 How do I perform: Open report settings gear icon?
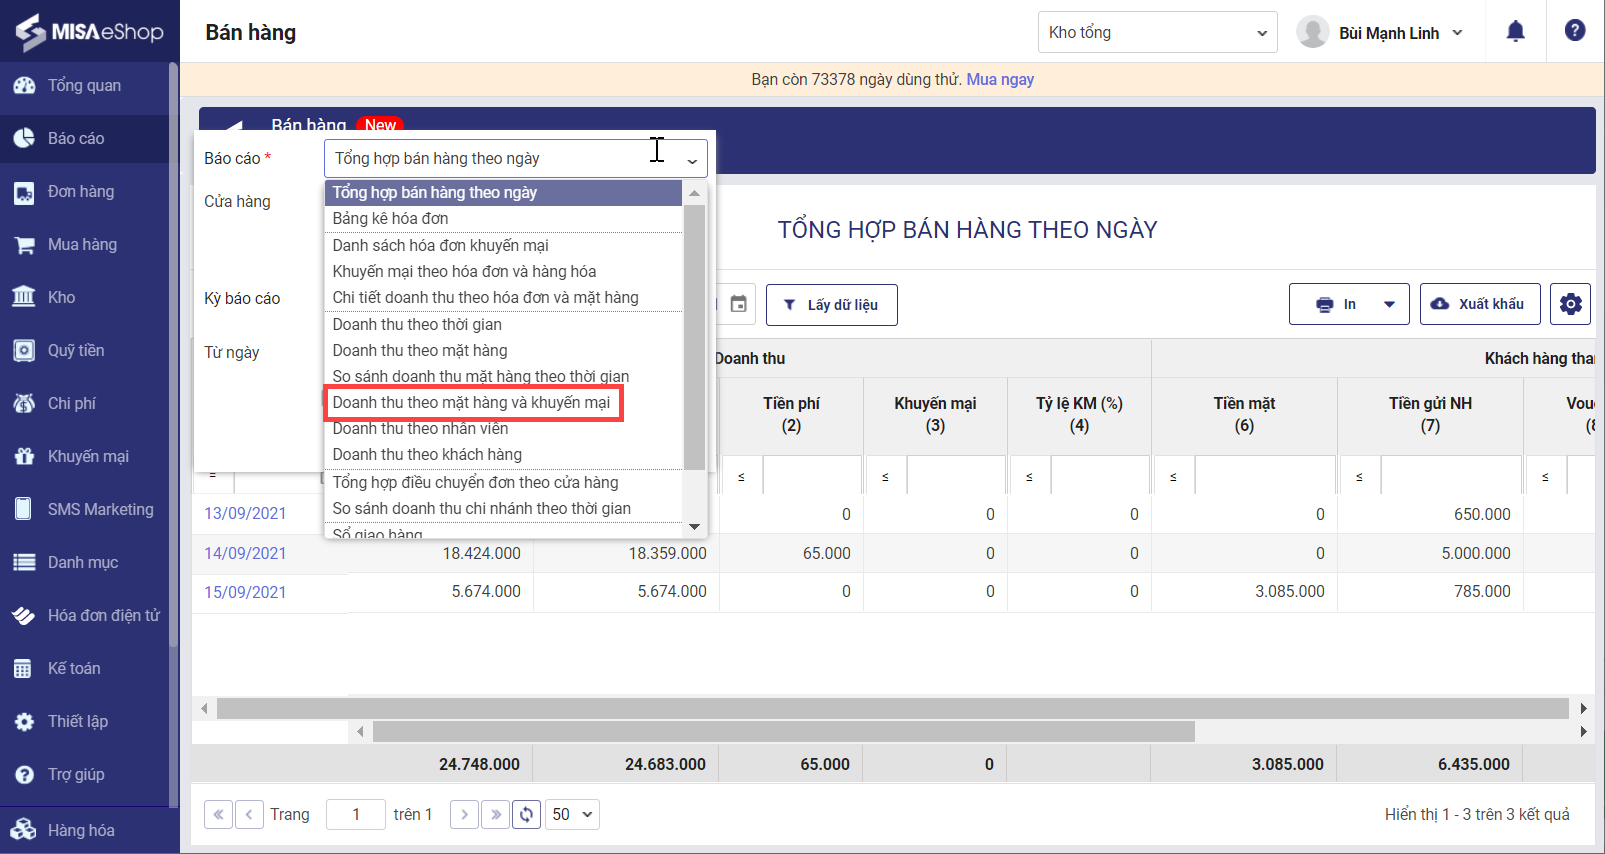point(1570,304)
